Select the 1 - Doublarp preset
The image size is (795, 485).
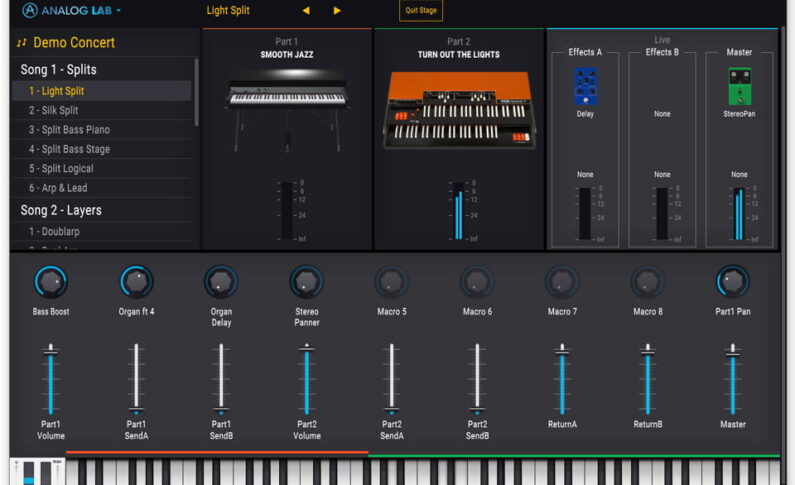101,231
